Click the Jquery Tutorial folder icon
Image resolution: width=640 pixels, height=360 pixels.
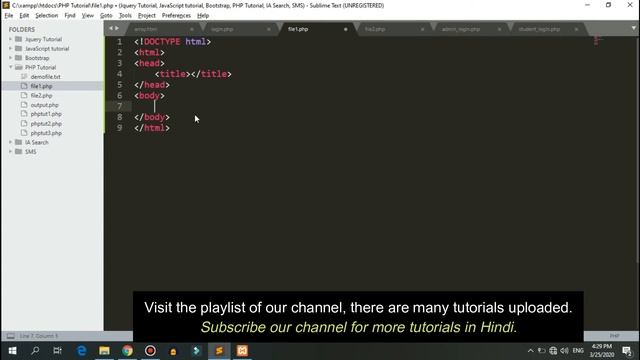coord(18,39)
